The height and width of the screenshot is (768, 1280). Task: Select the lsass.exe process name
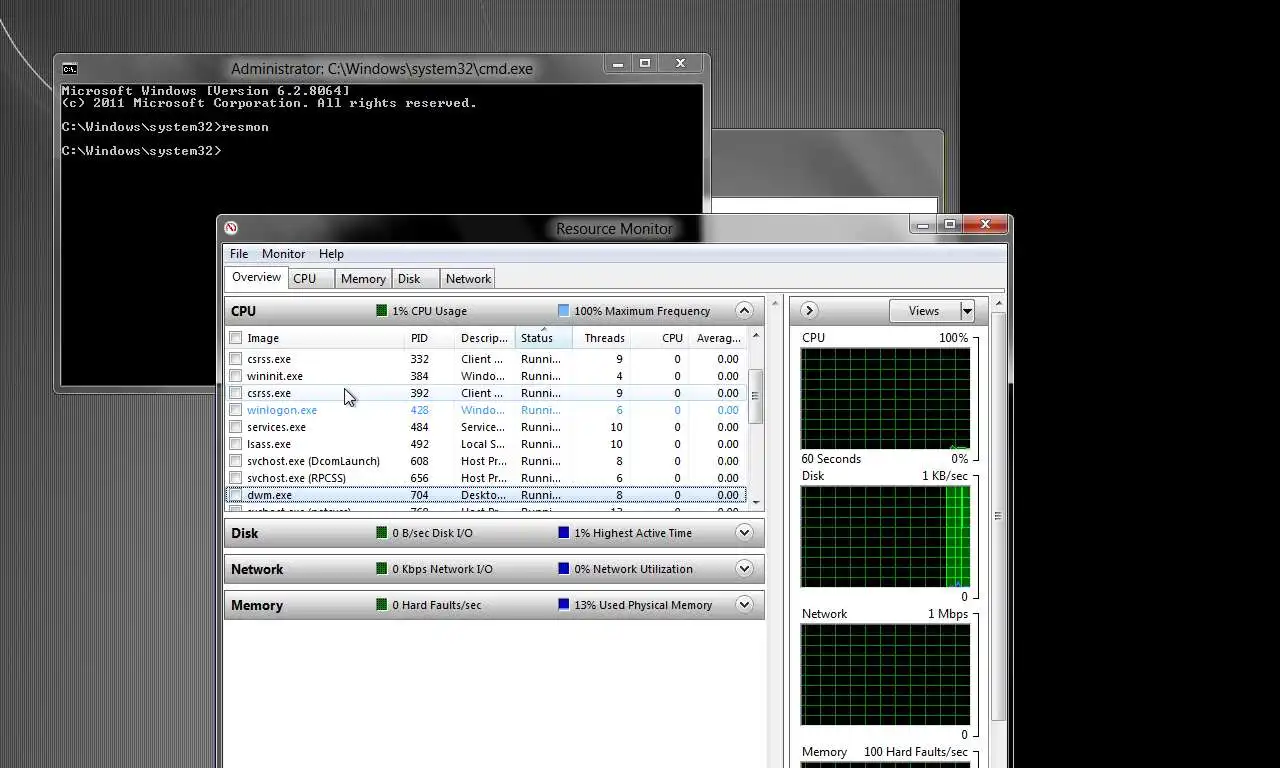tap(269, 444)
